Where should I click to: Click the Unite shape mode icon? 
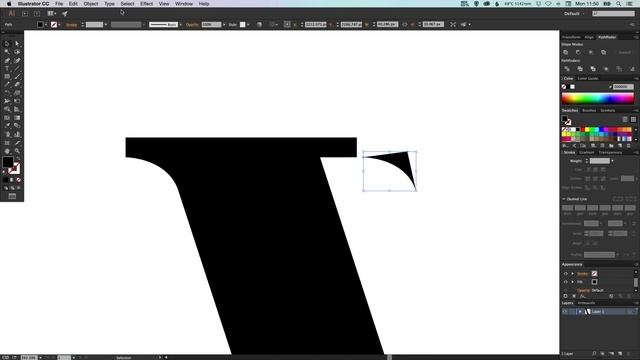[x=566, y=52]
